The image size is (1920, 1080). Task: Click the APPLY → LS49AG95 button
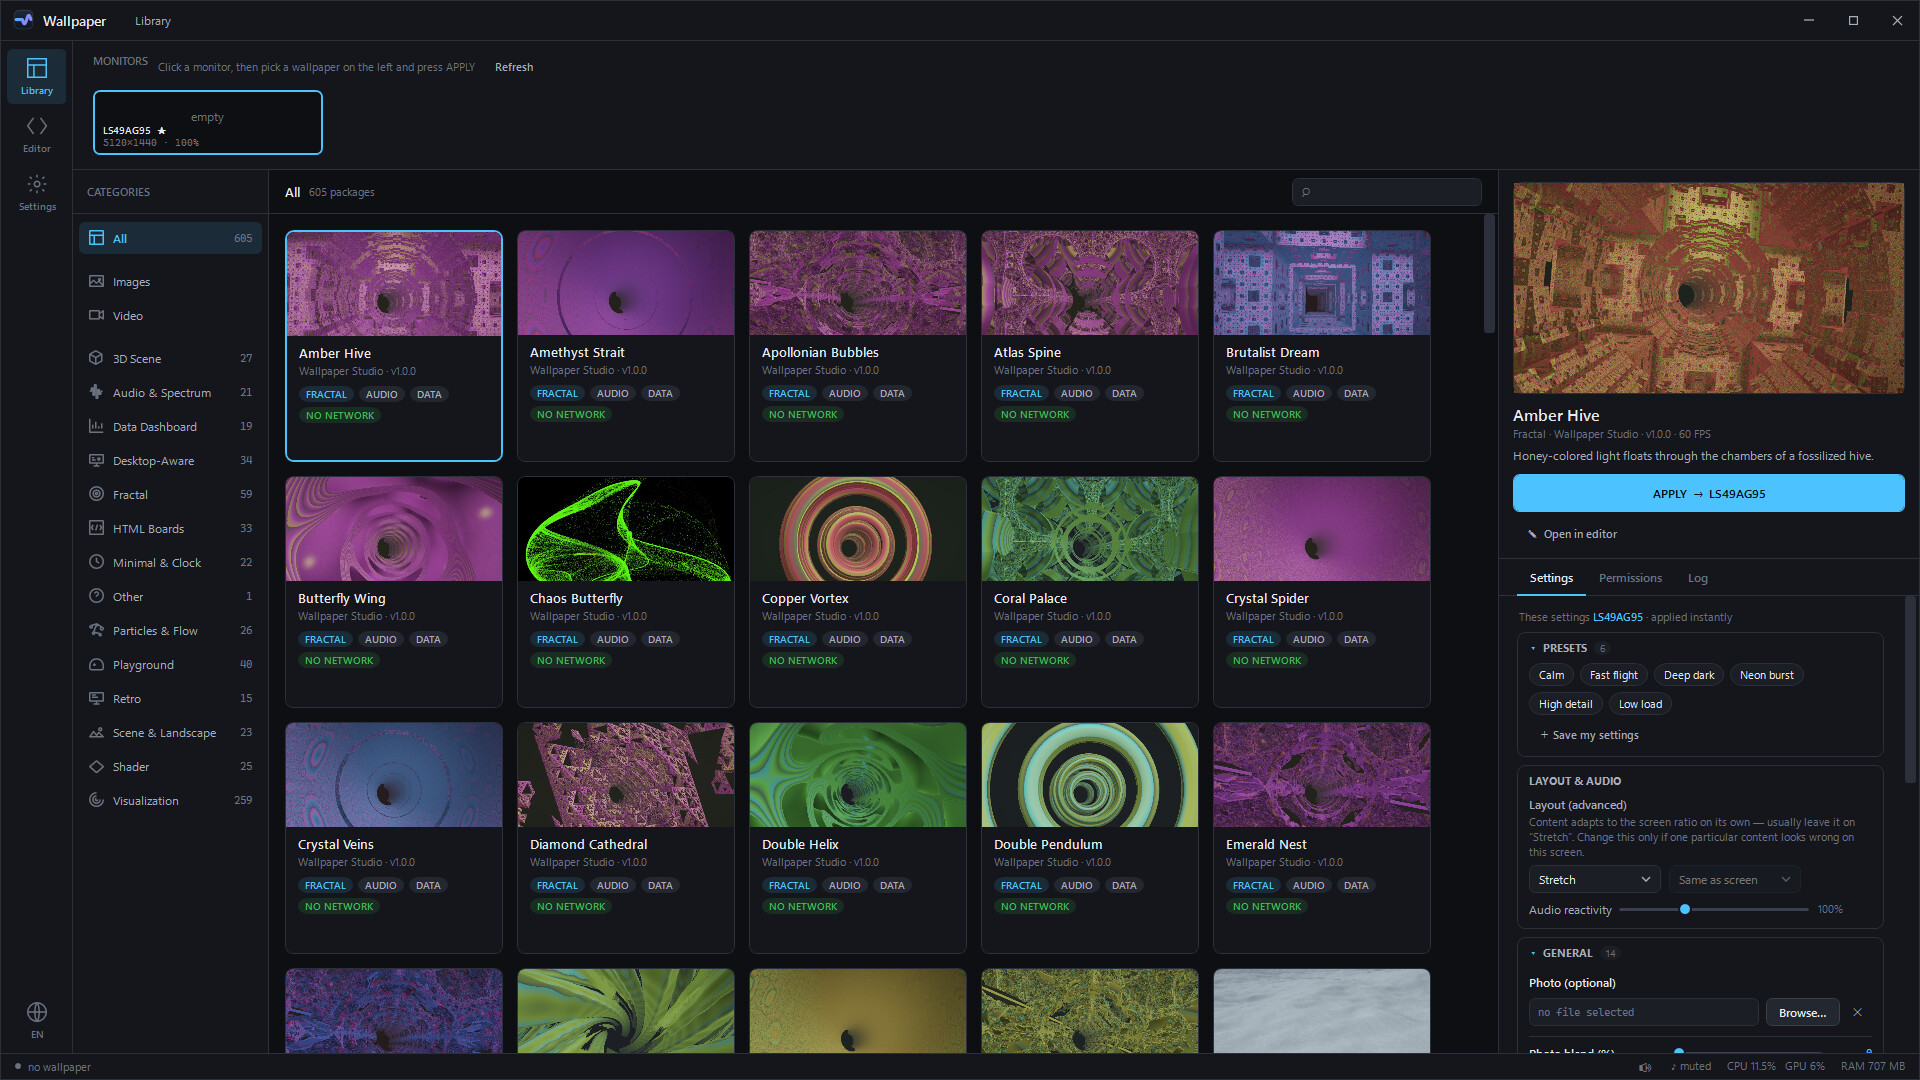1708,494
